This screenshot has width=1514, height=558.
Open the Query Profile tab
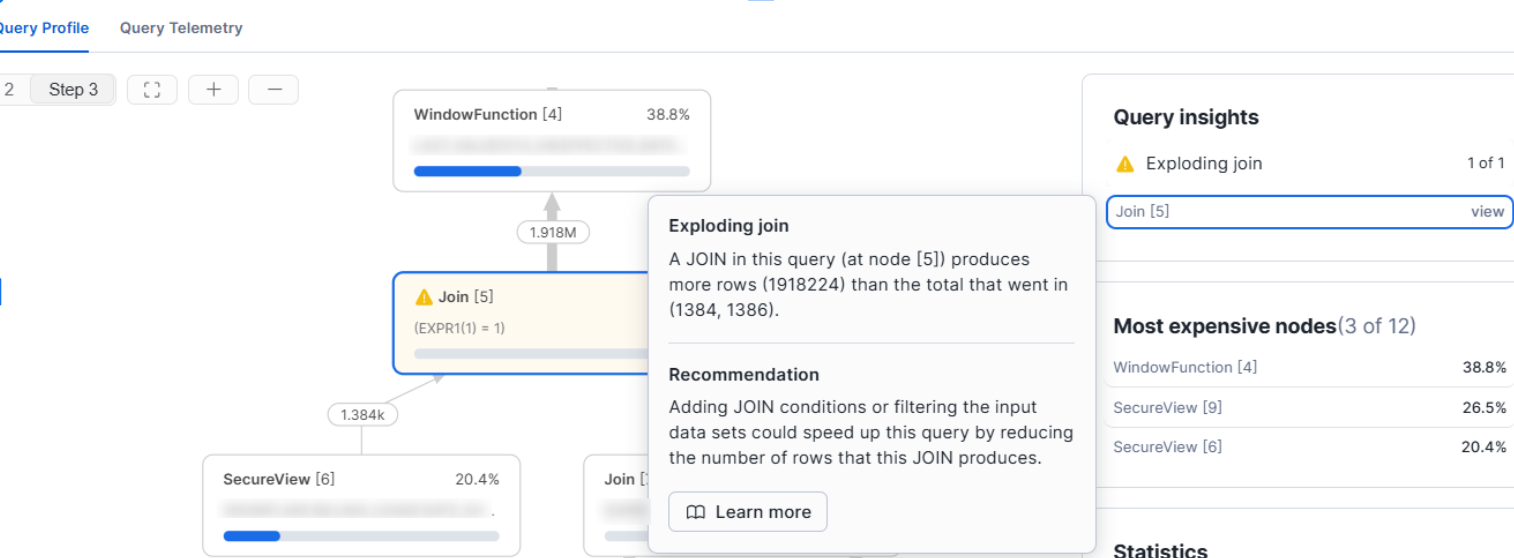pos(42,28)
